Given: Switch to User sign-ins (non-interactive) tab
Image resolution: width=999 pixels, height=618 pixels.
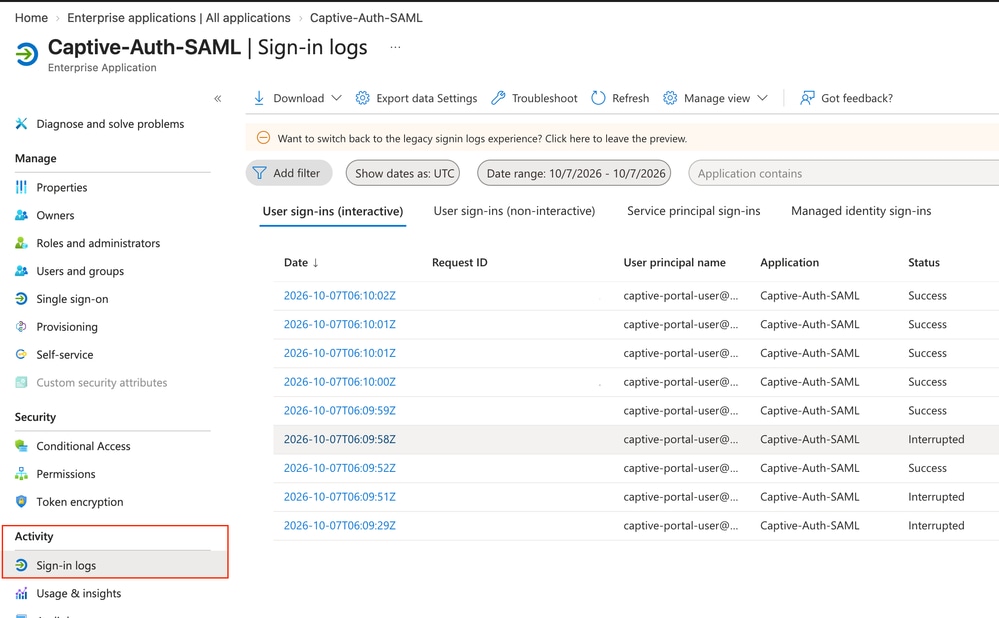Looking at the screenshot, I should click(x=514, y=211).
